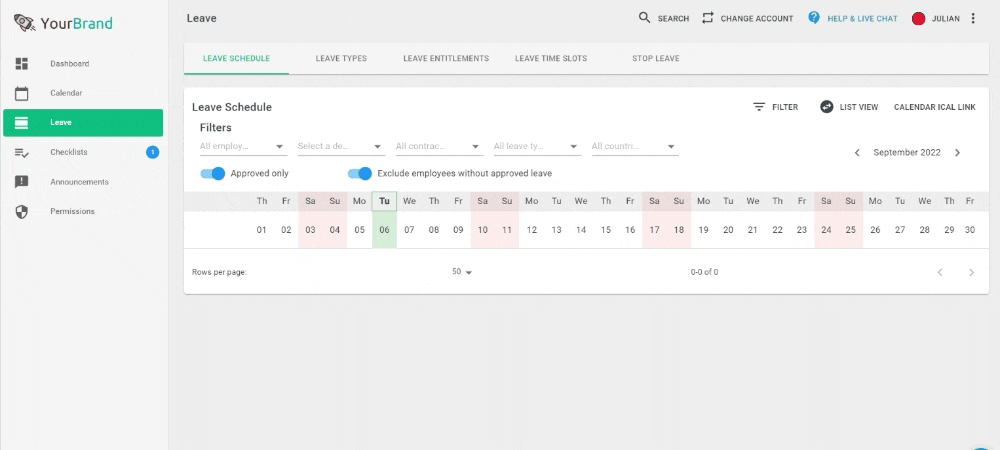Open the Dashboard sidebar icon
The image size is (1000, 450).
click(x=22, y=64)
